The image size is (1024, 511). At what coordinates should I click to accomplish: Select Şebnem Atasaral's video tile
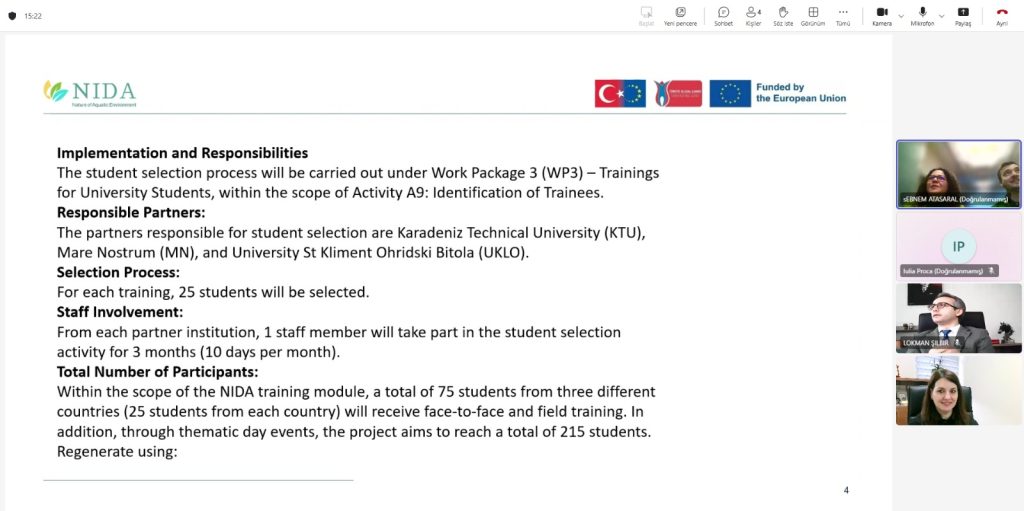(x=958, y=173)
